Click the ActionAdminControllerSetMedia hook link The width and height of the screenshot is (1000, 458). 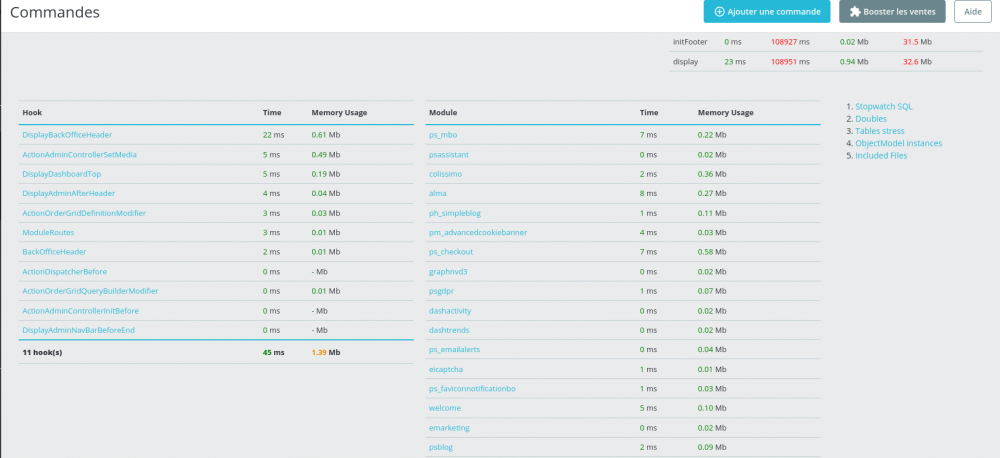79,154
